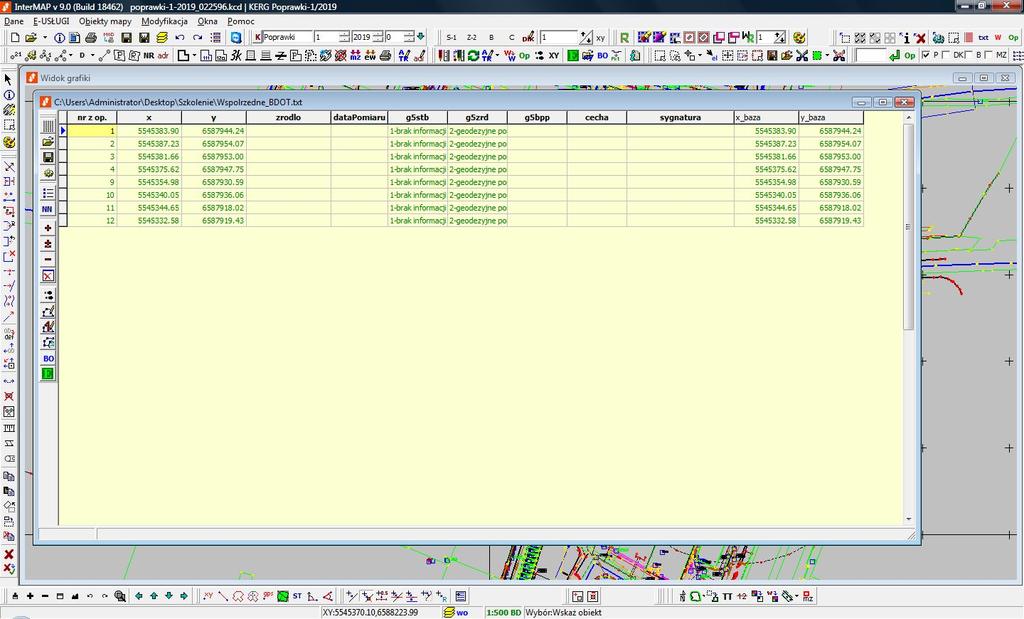Viewport: 1024px width, 619px height.
Task: Click the ST icon in bottom toolbar
Action: coord(297,595)
